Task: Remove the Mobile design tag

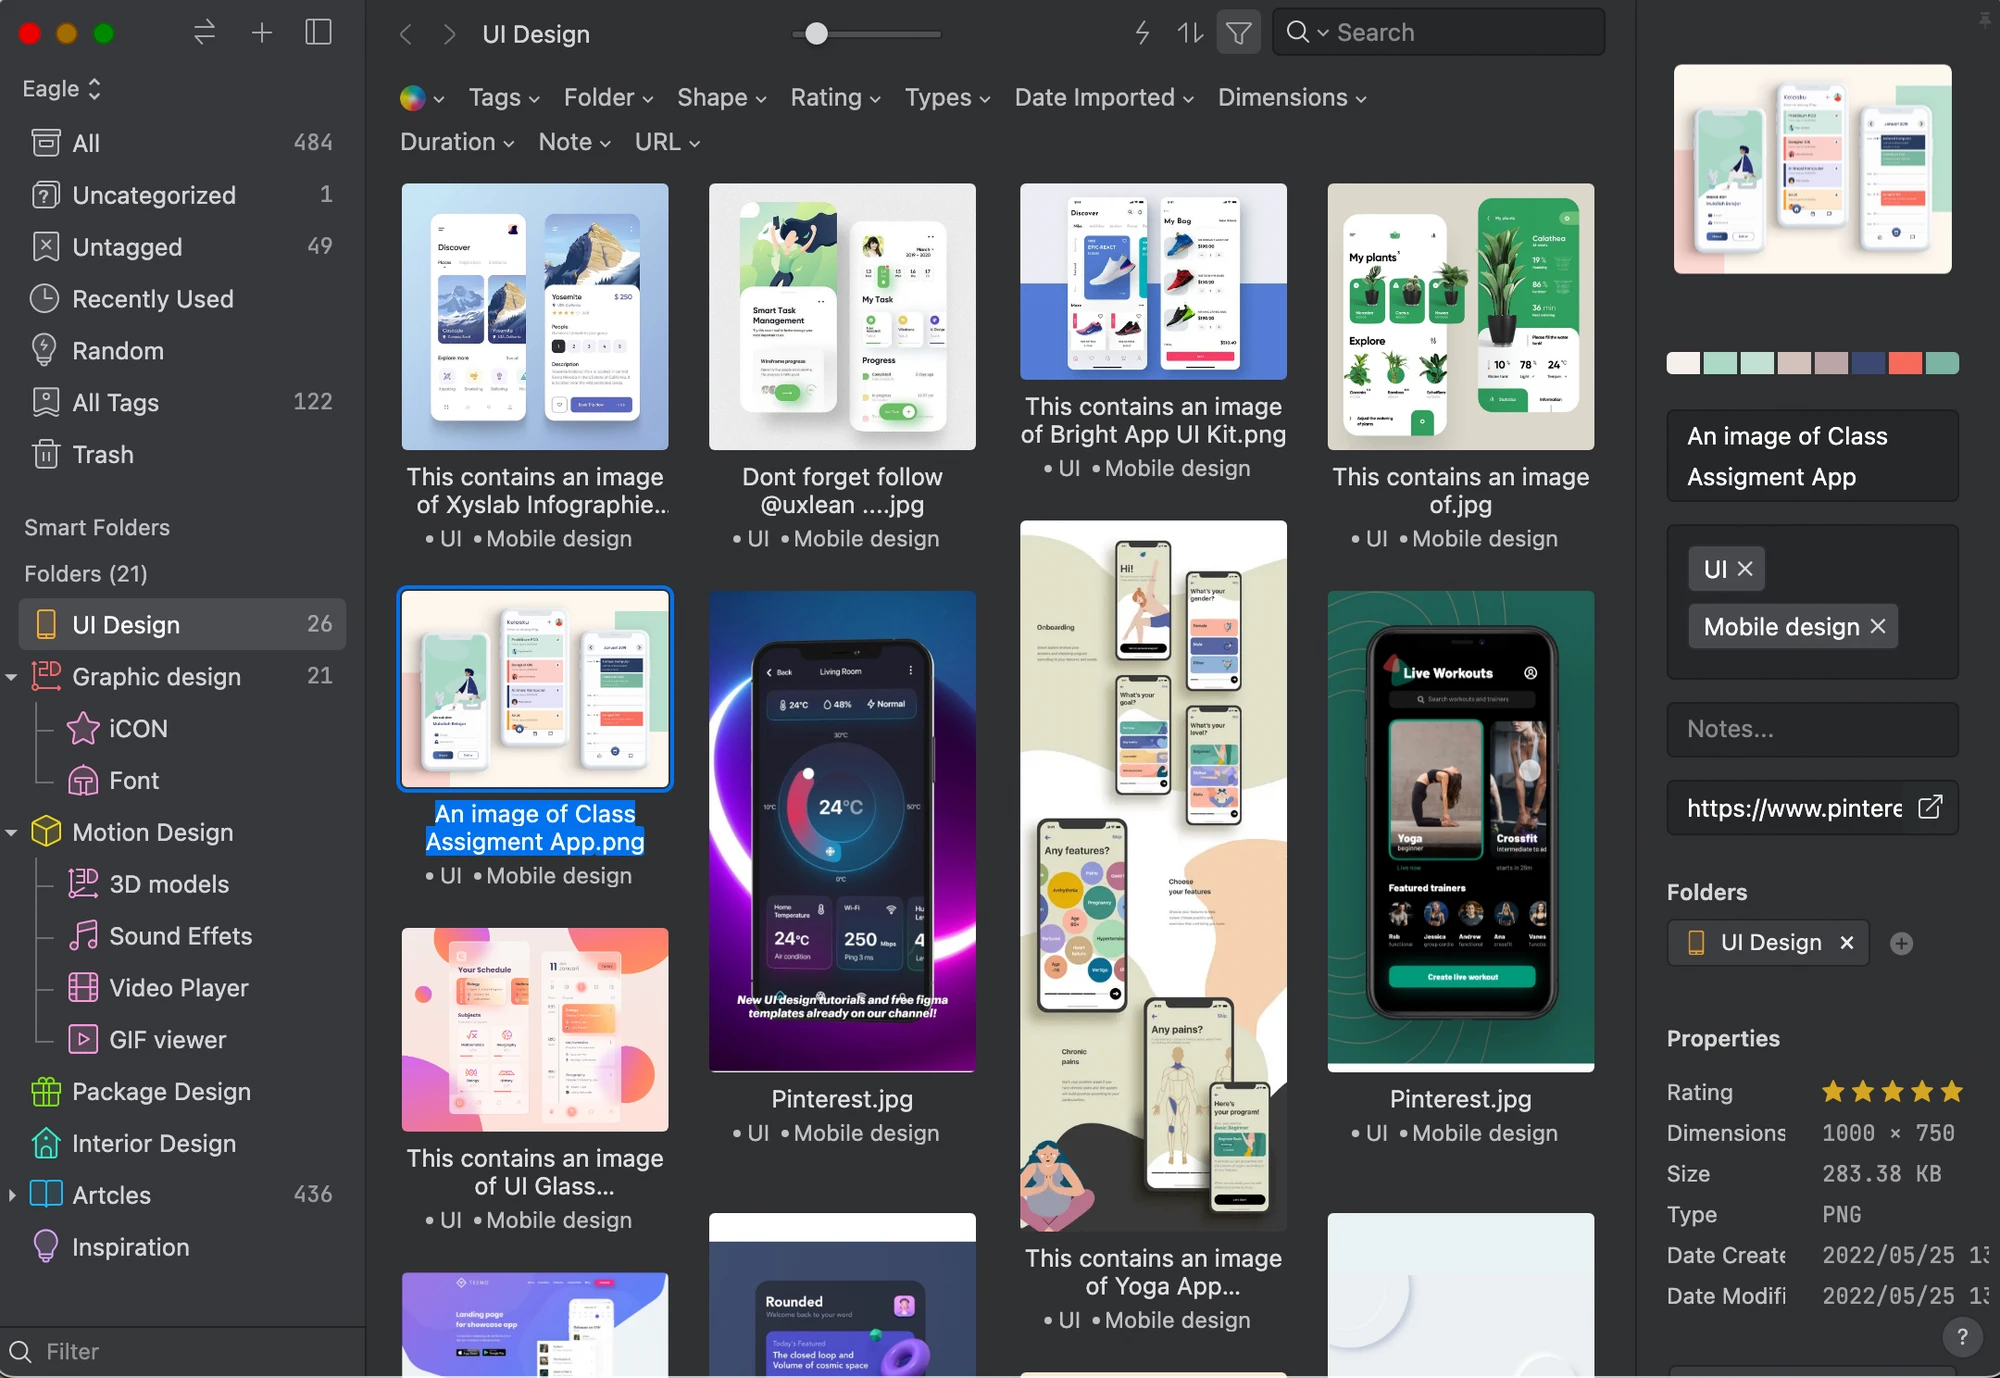Action: [x=1878, y=626]
